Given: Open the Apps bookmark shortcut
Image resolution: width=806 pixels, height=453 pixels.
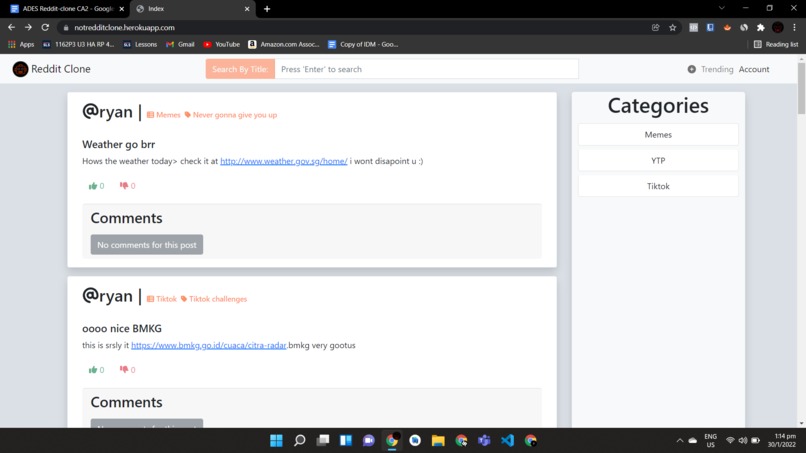Looking at the screenshot, I should click(21, 44).
